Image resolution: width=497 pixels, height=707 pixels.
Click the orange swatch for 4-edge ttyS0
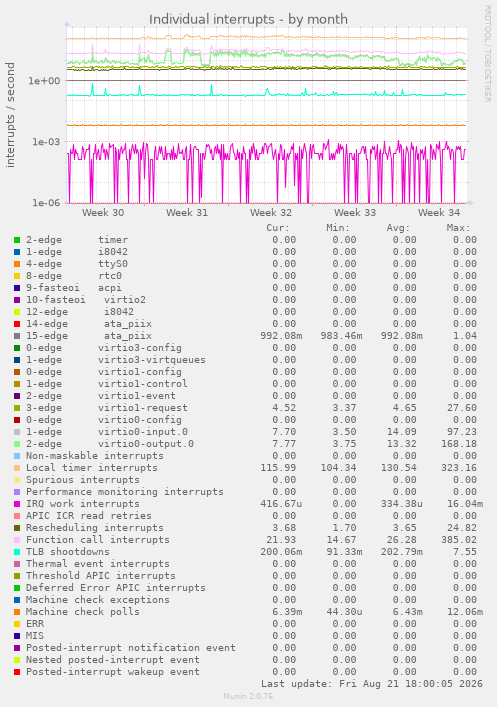[x=17, y=264]
